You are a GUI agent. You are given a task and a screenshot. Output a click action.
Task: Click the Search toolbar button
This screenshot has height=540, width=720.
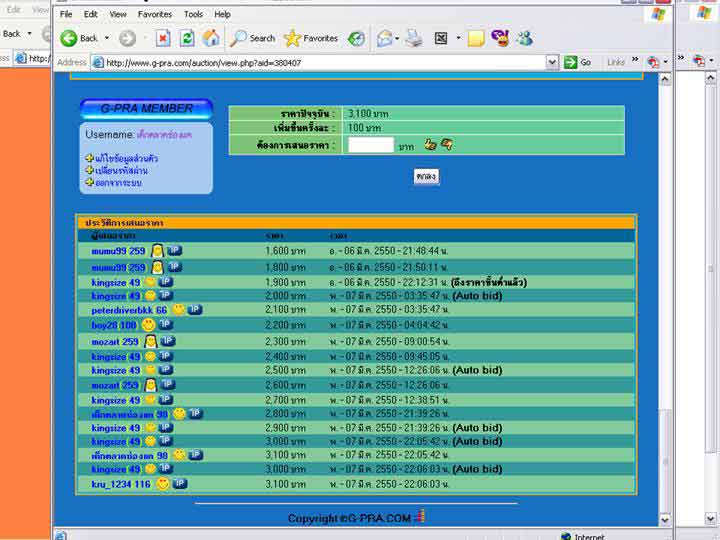[253, 38]
